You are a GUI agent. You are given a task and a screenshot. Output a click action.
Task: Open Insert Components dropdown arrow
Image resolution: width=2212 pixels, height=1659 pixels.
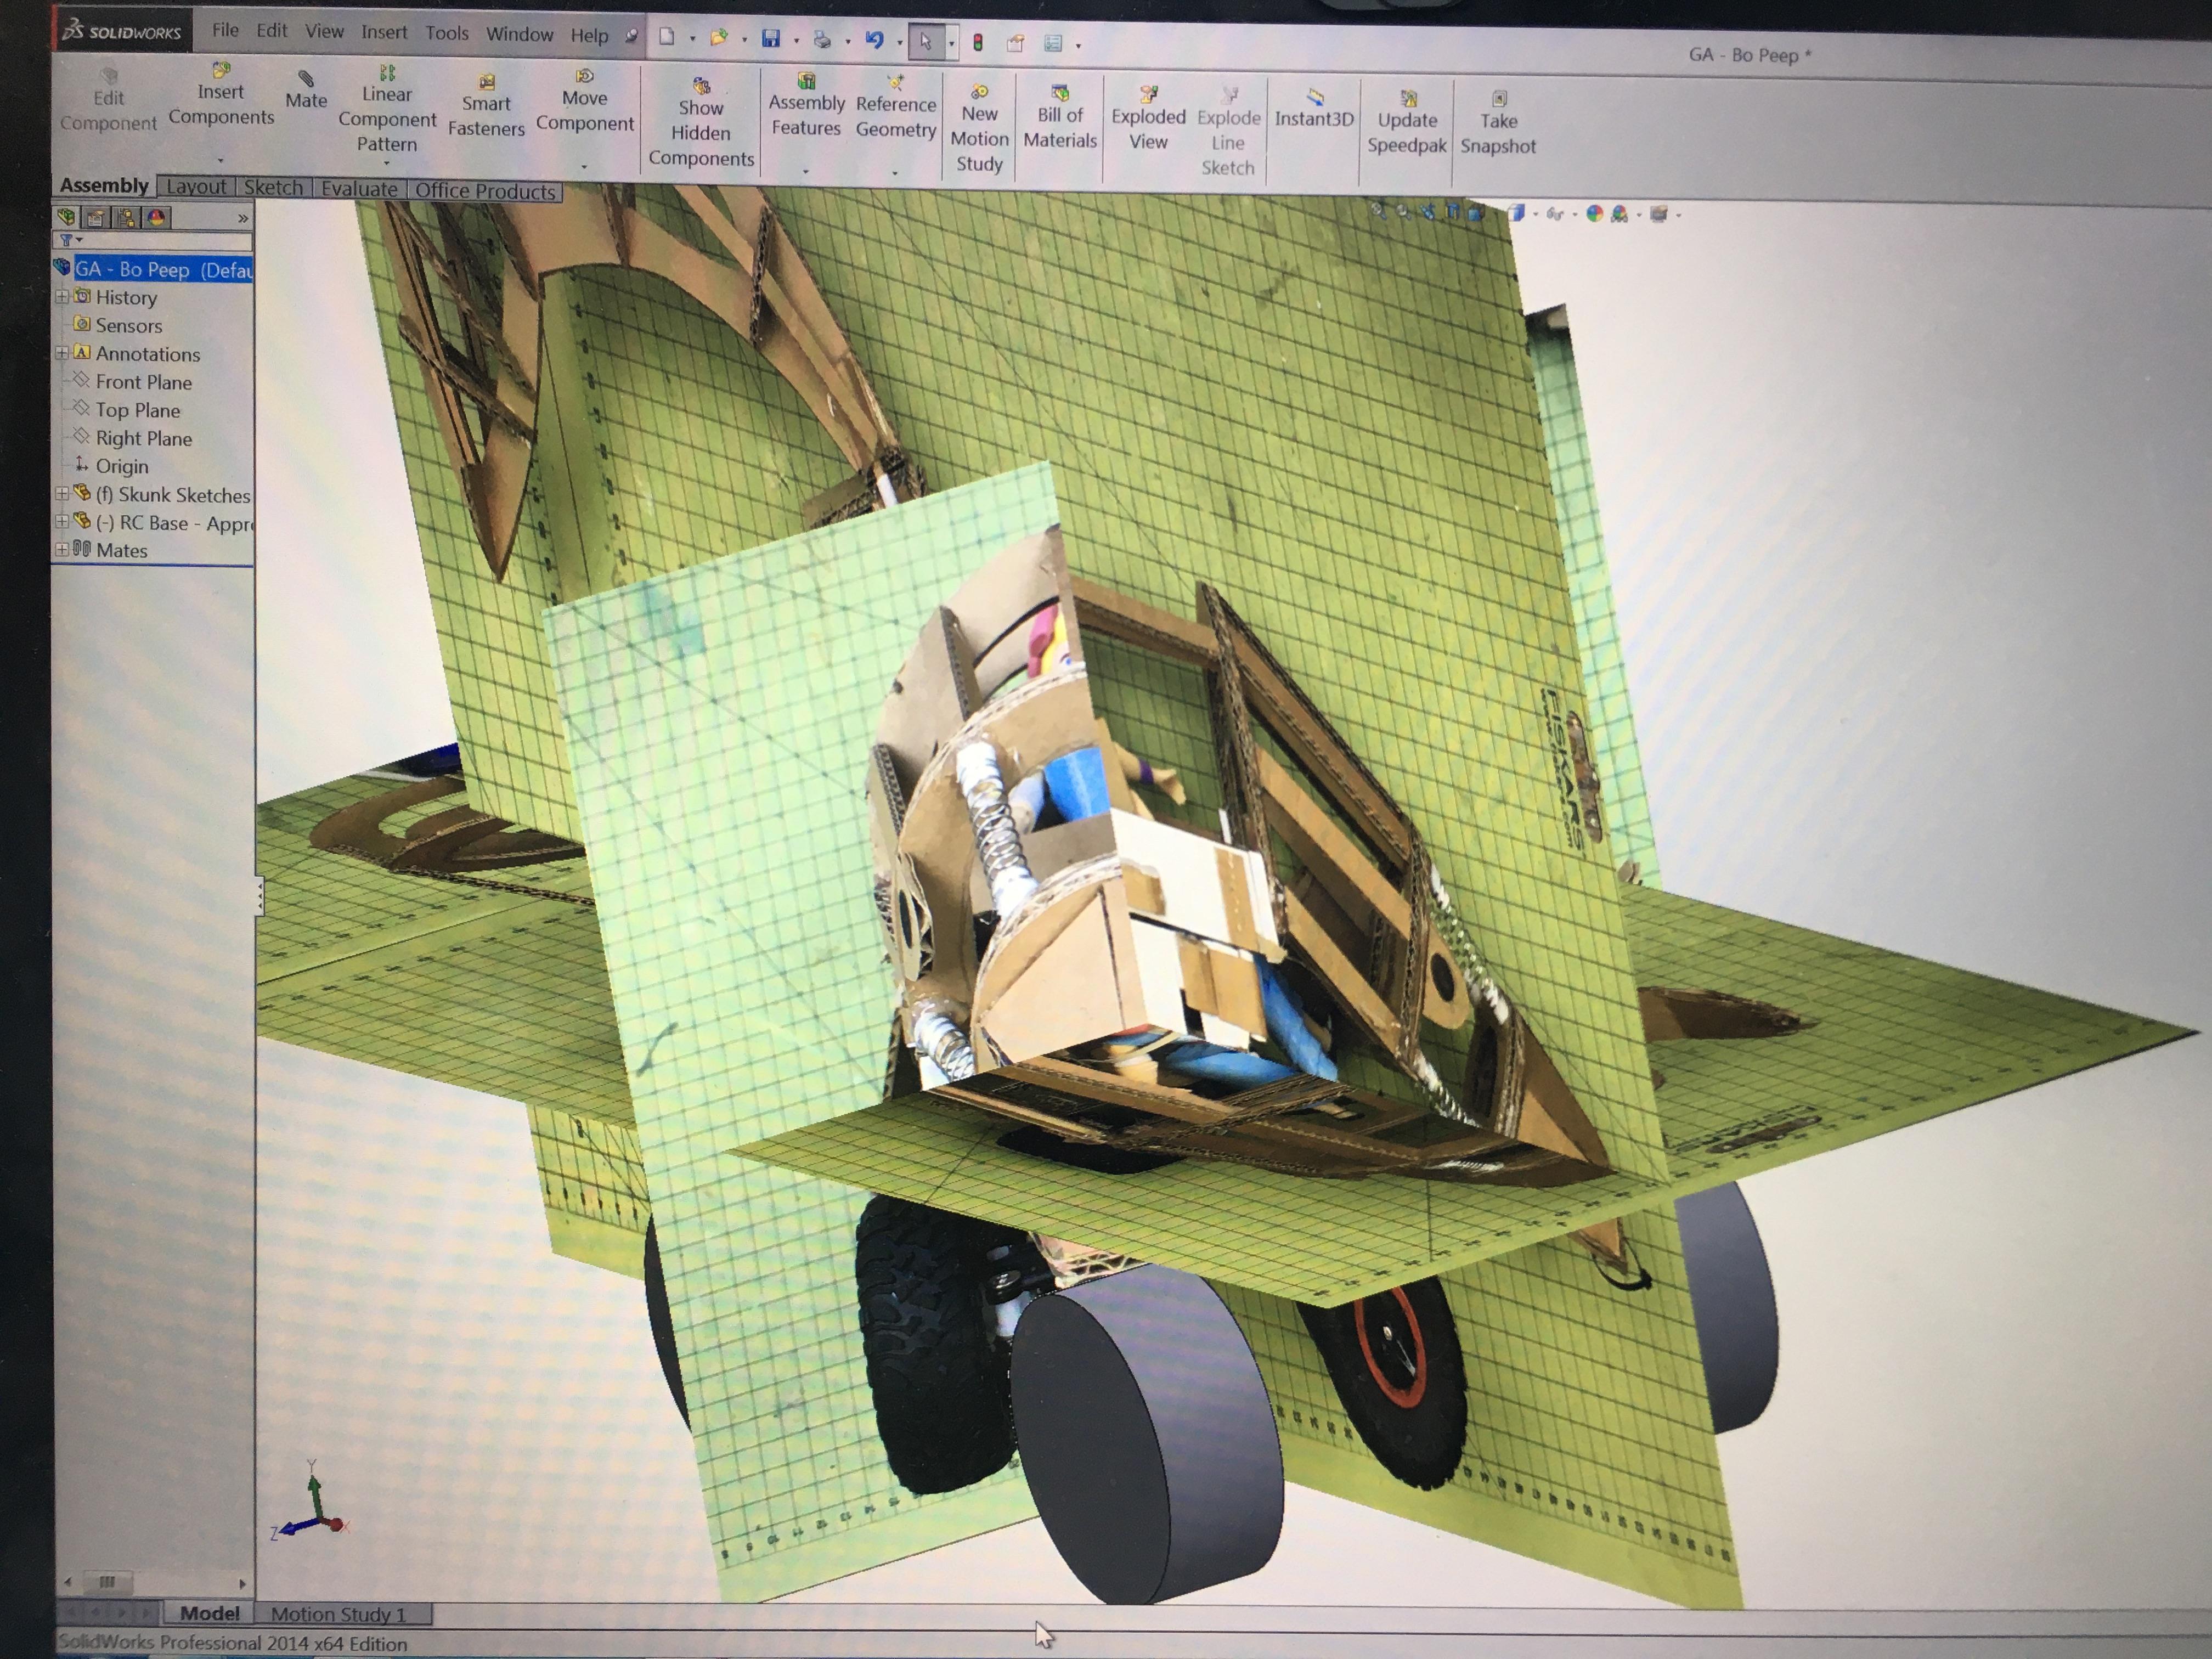221,160
